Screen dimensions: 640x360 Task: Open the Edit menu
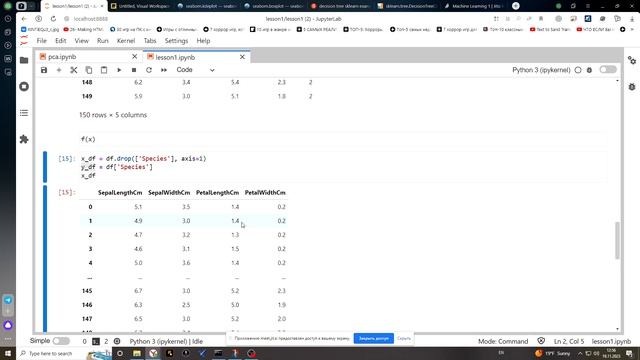(60, 41)
